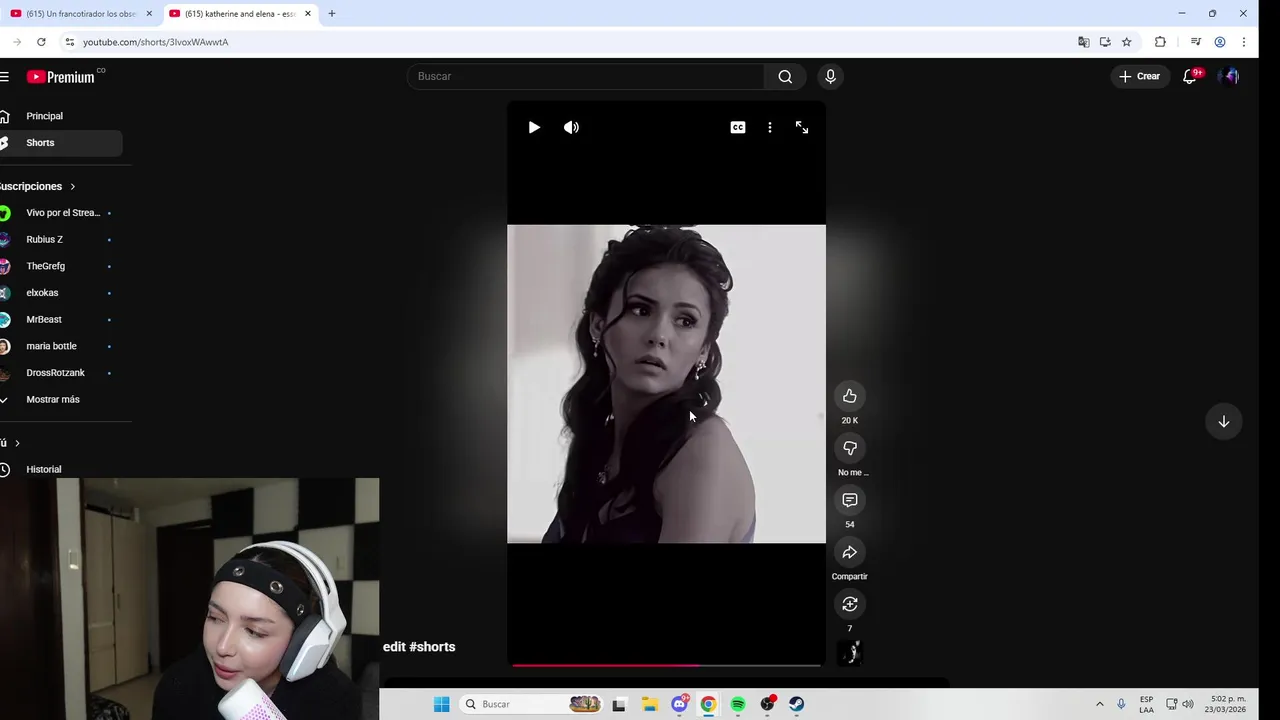Open elxokas channel

(x=60, y=293)
